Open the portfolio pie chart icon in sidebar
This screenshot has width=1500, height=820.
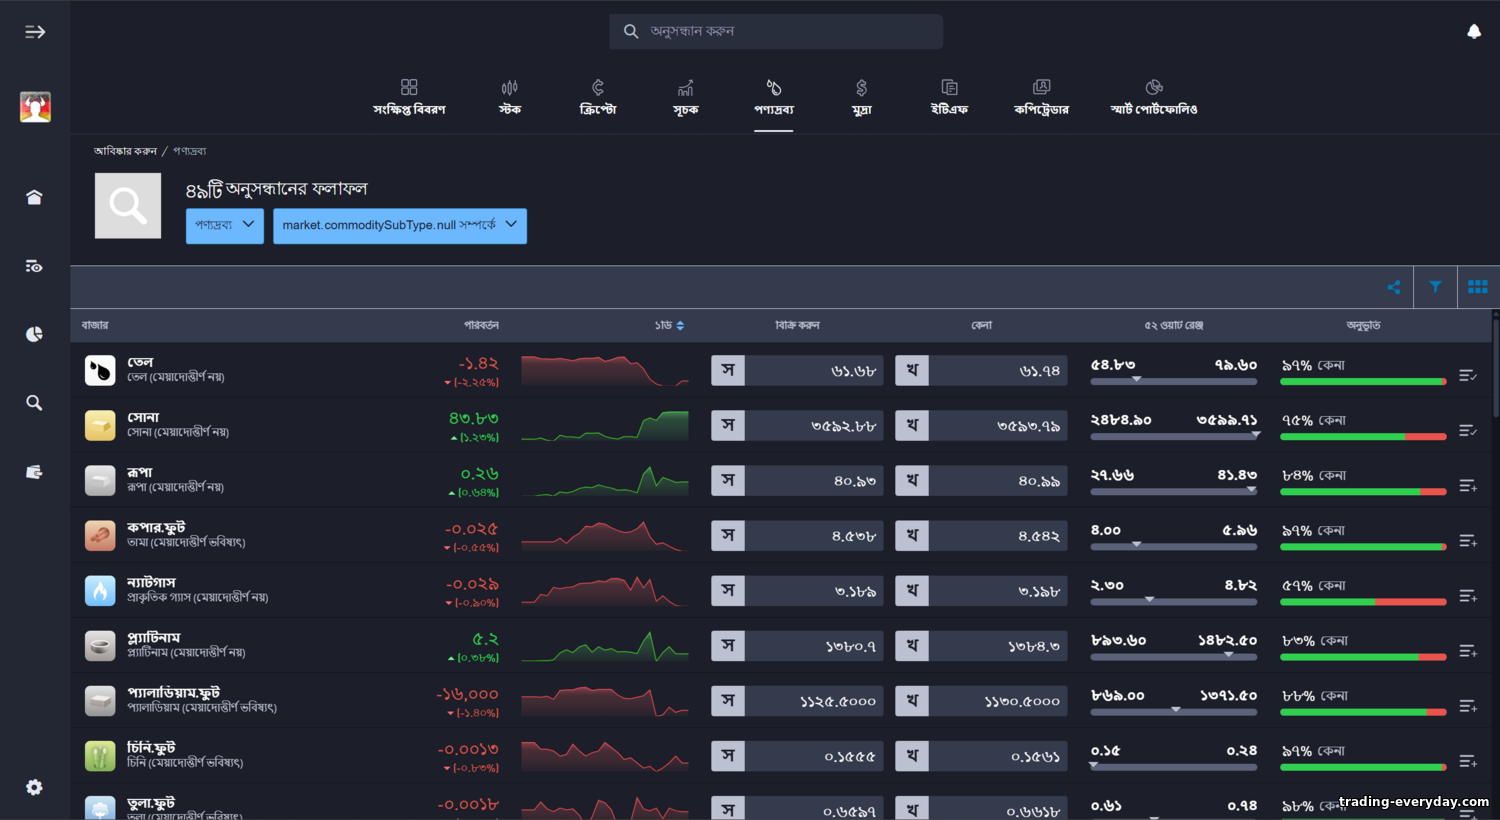point(34,334)
